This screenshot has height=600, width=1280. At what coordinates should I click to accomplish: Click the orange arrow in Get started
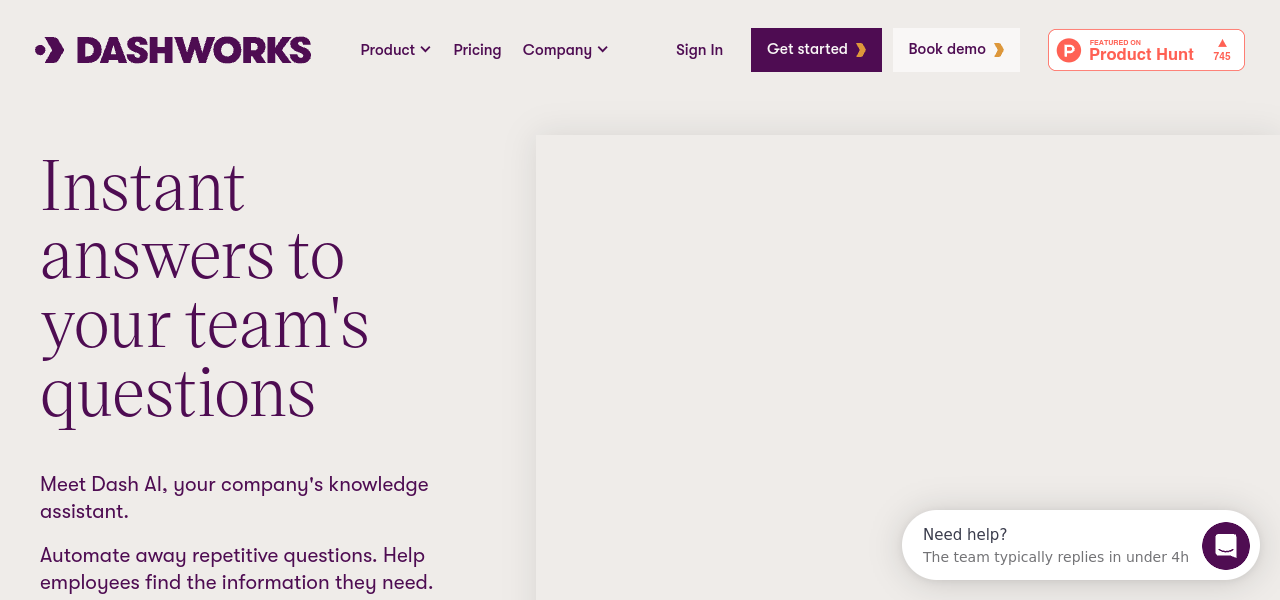861,50
